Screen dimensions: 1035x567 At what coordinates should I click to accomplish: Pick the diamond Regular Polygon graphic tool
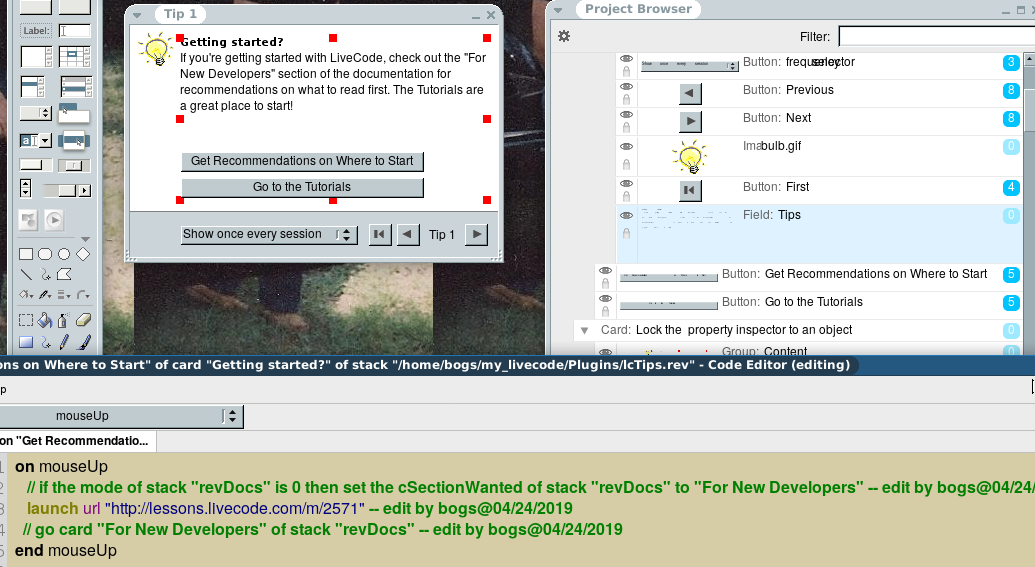point(83,254)
